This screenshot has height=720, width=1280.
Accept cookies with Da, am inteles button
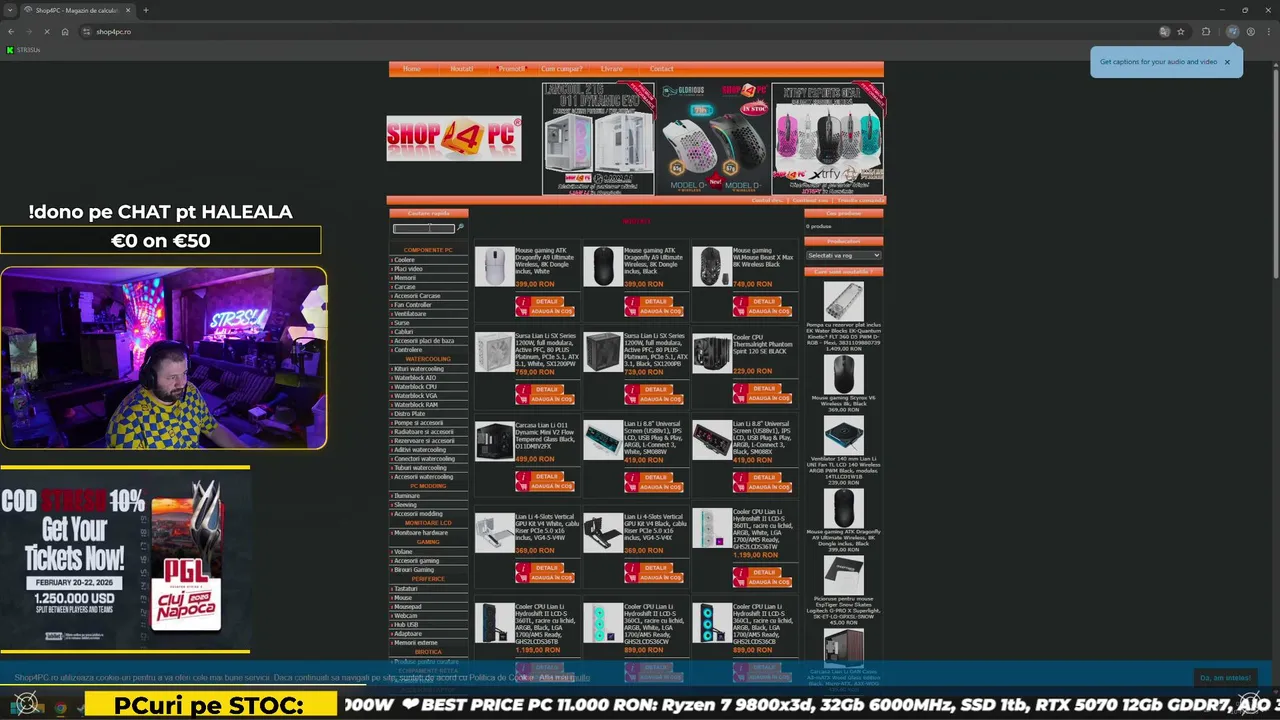[x=1225, y=678]
